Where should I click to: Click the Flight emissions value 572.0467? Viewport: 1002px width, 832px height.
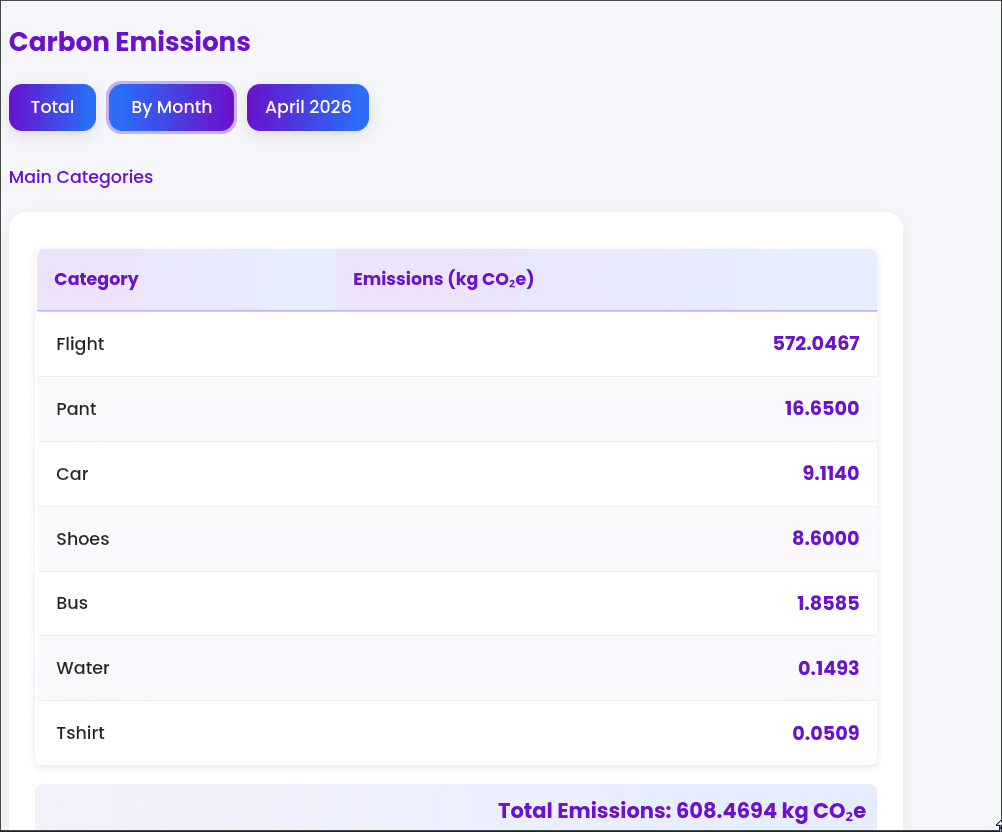pos(816,344)
